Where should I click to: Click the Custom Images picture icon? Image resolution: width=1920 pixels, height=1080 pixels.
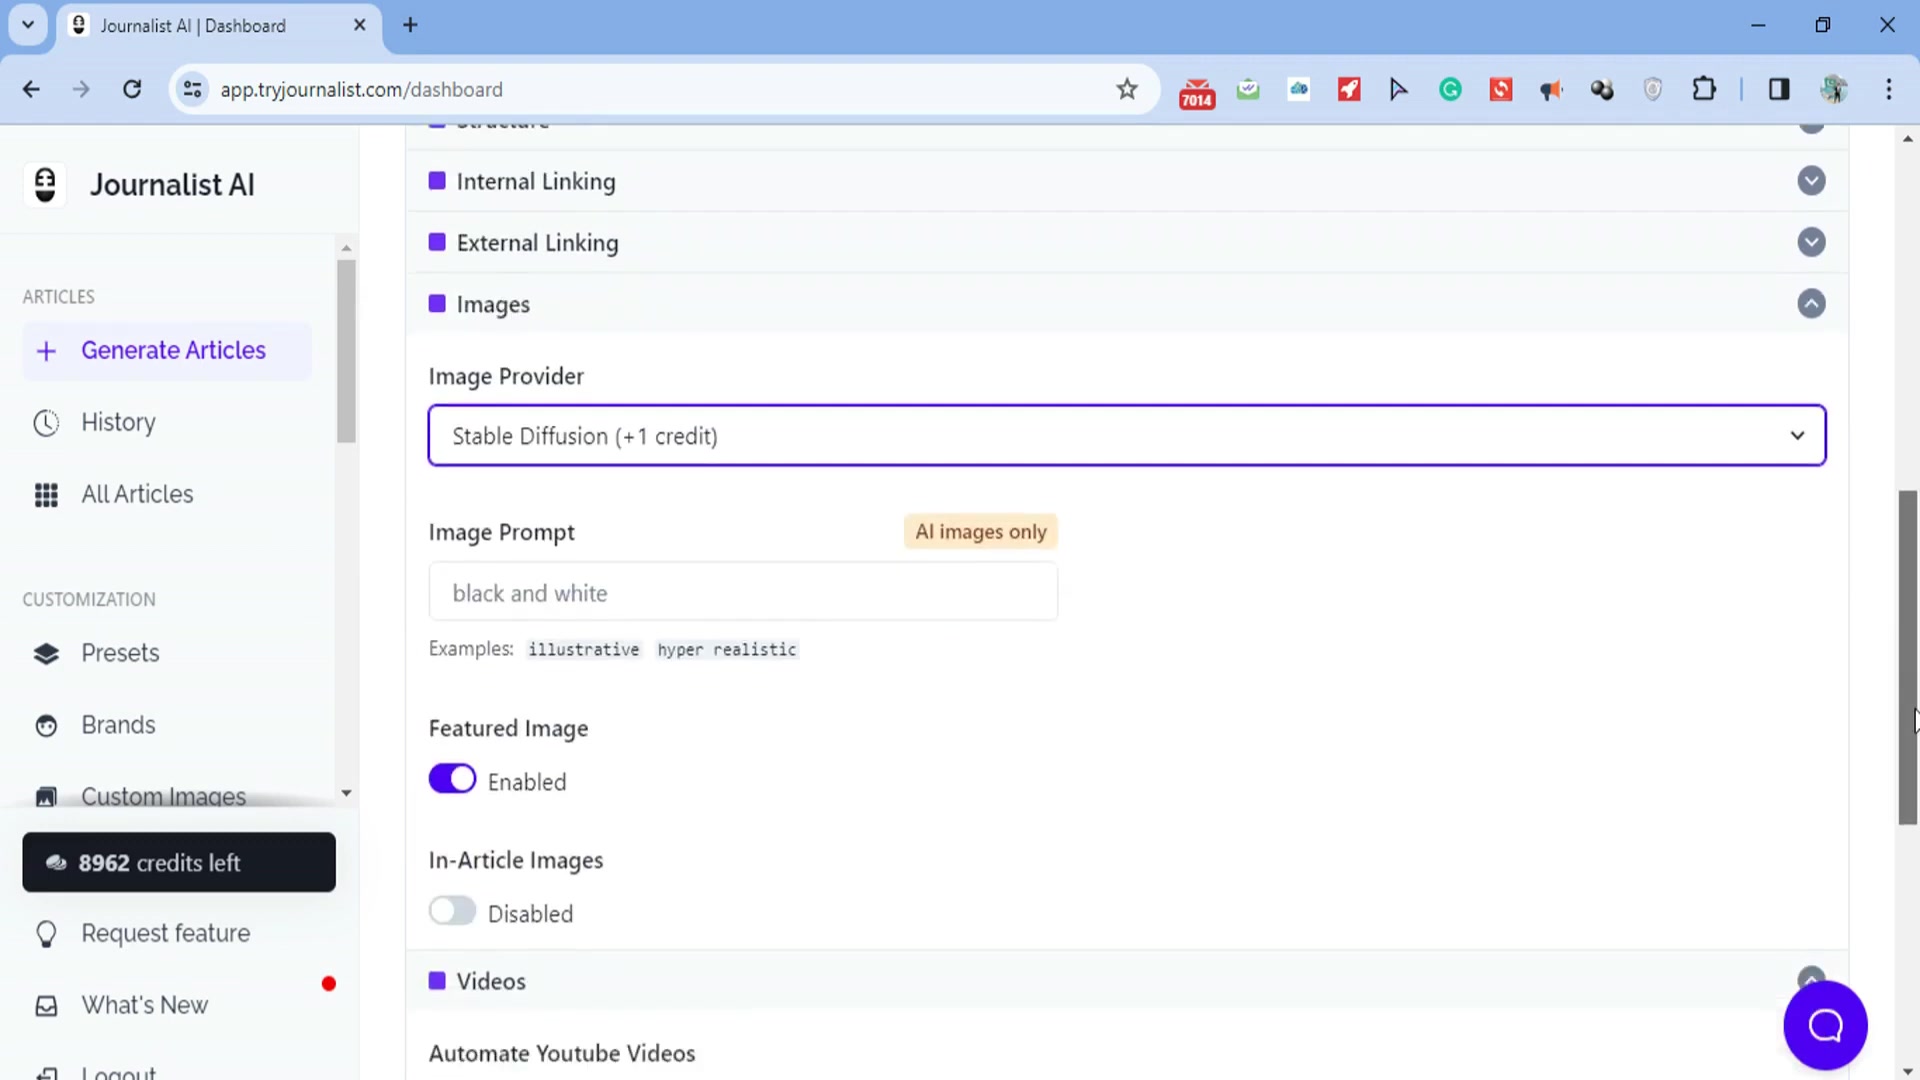[x=46, y=797]
